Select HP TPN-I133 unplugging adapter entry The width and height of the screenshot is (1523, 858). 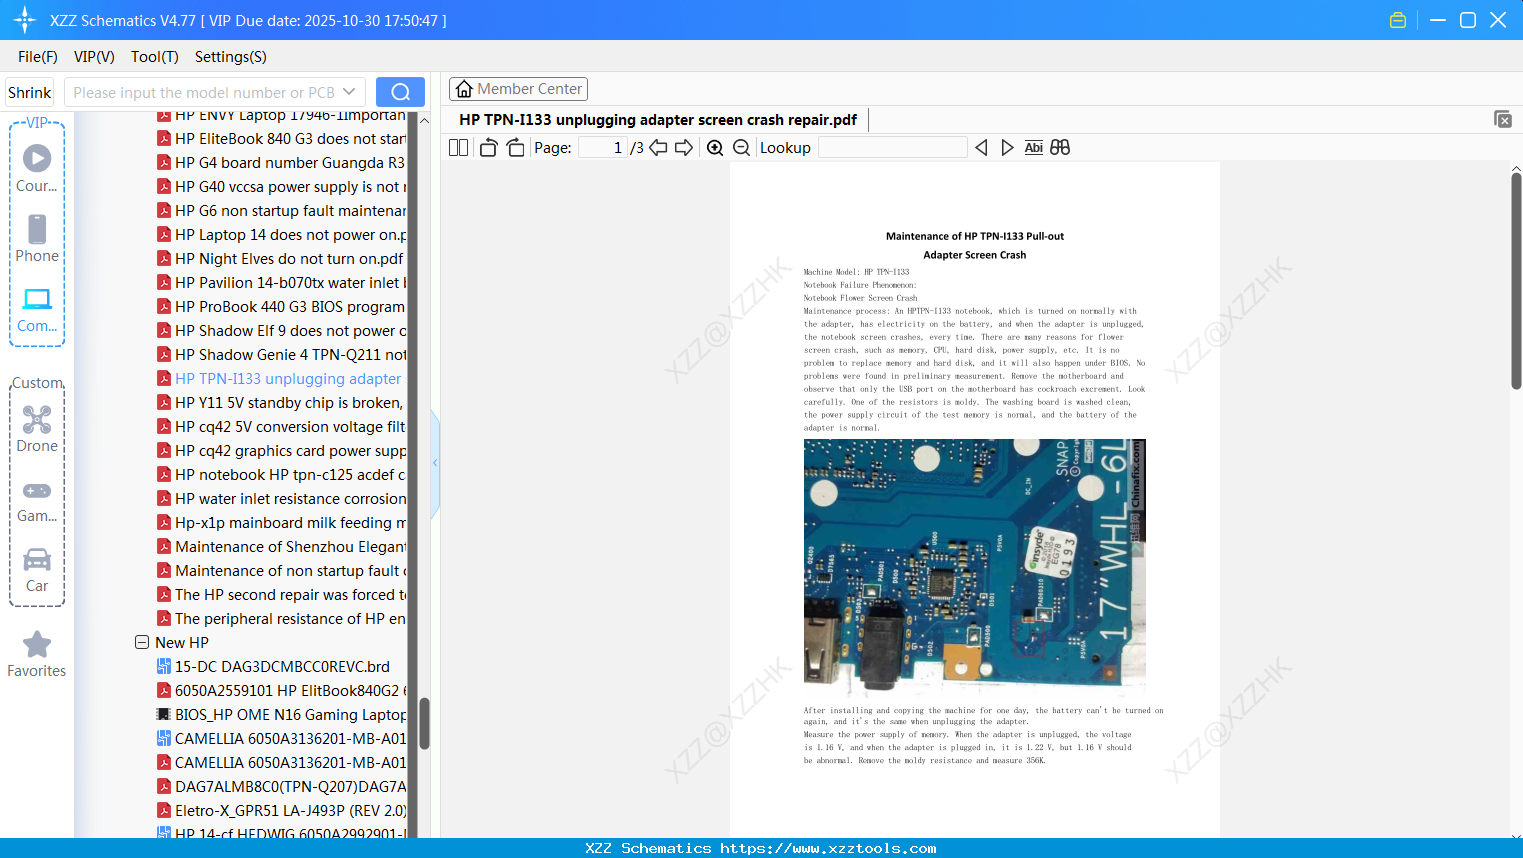pos(280,379)
